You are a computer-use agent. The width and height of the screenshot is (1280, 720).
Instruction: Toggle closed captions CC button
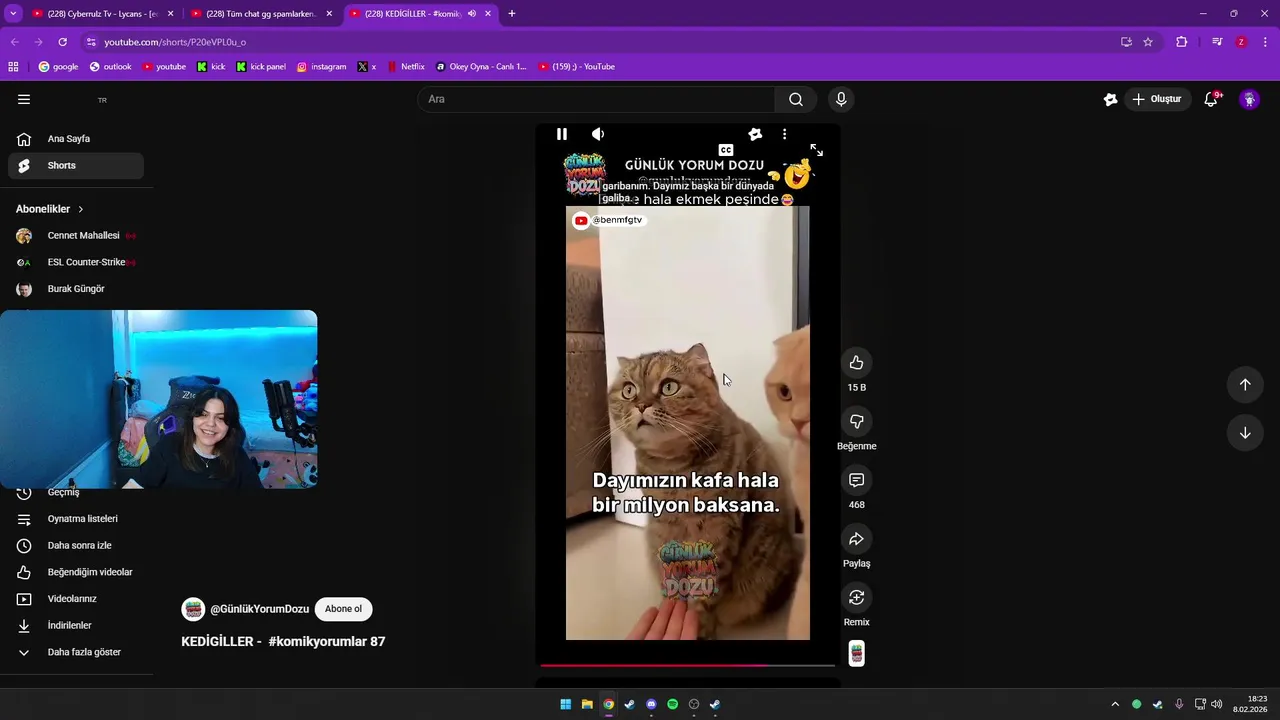click(726, 150)
